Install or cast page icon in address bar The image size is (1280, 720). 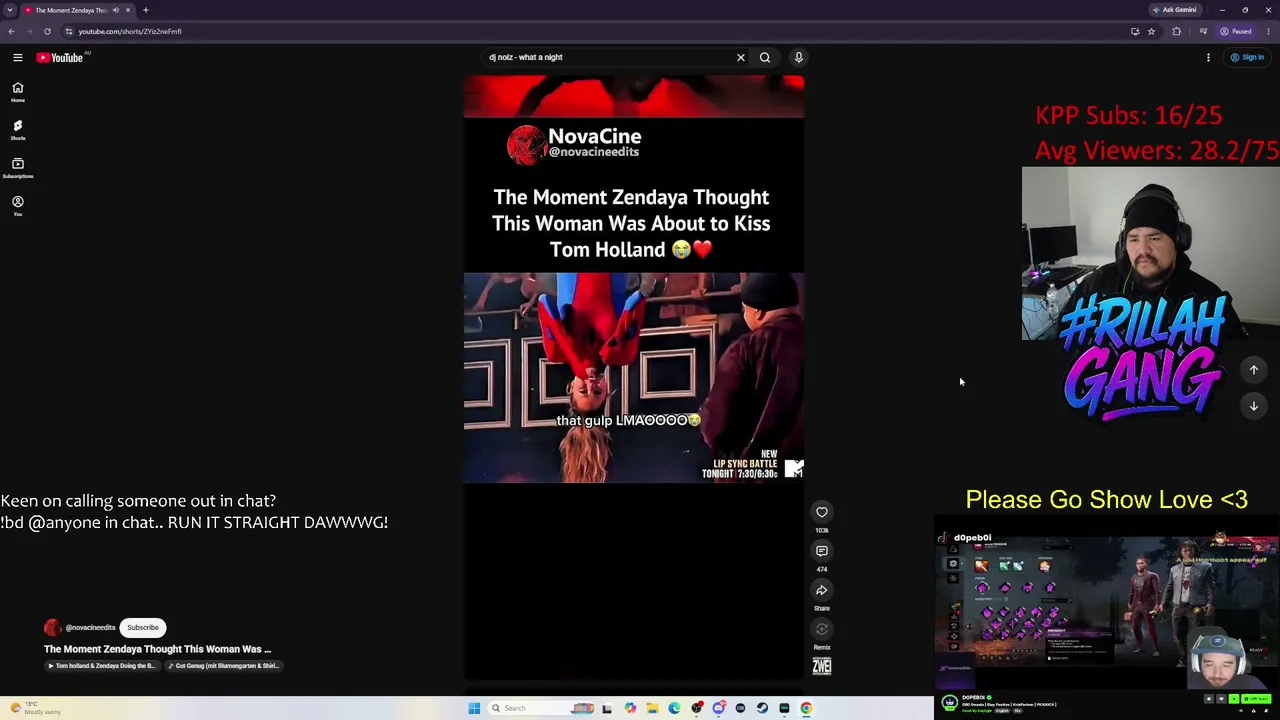click(1135, 31)
